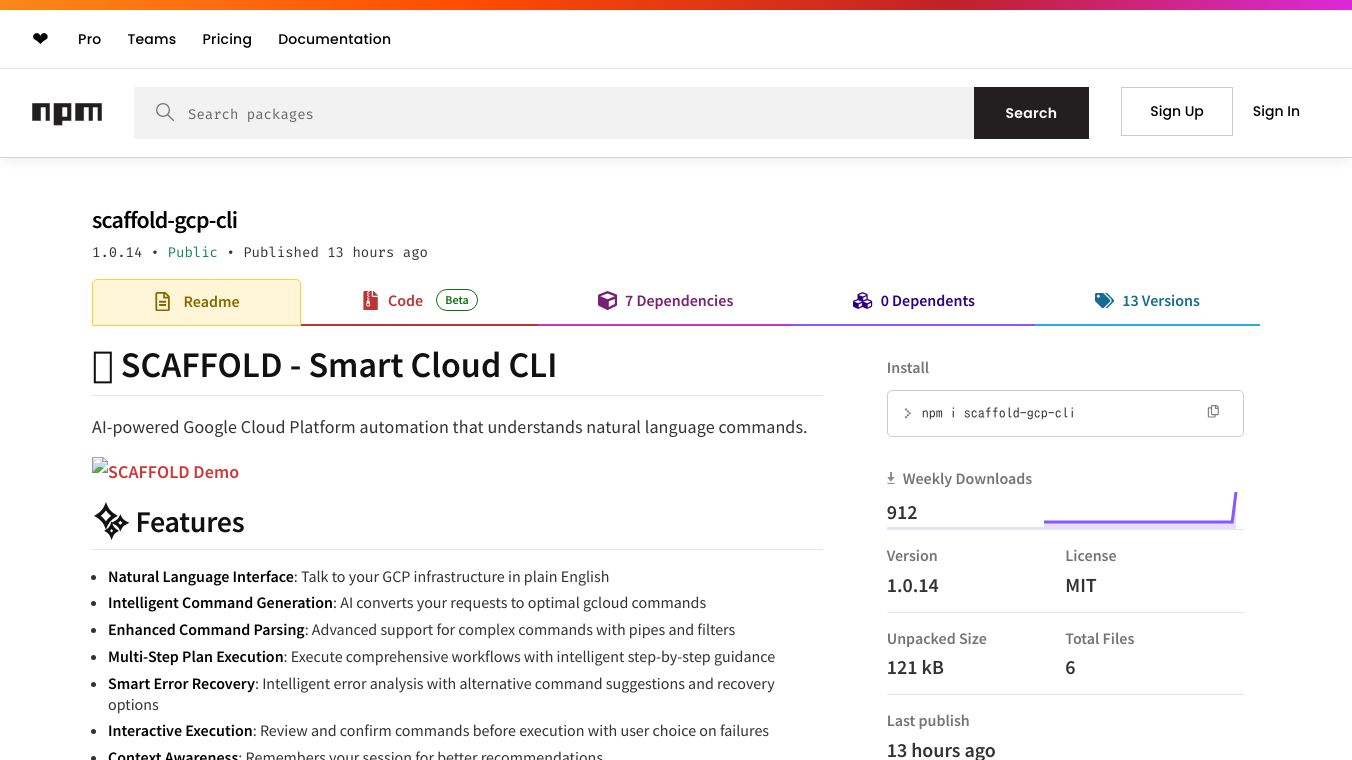The width and height of the screenshot is (1352, 760).
Task: Open the Pro menu item
Action: (90, 39)
